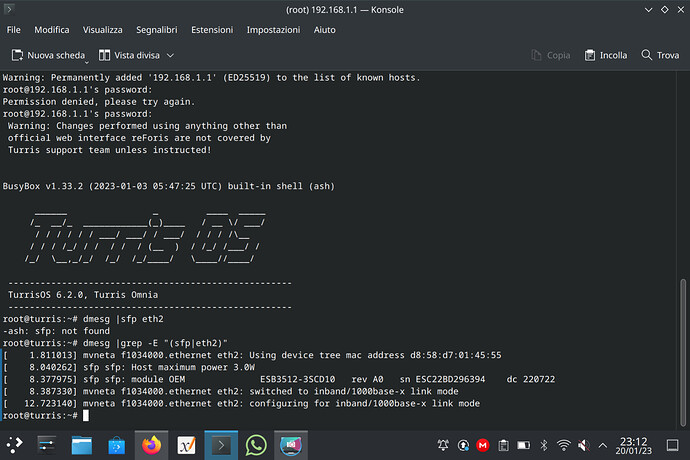Click Vista divisa button
The width and height of the screenshot is (690, 460).
129,55
